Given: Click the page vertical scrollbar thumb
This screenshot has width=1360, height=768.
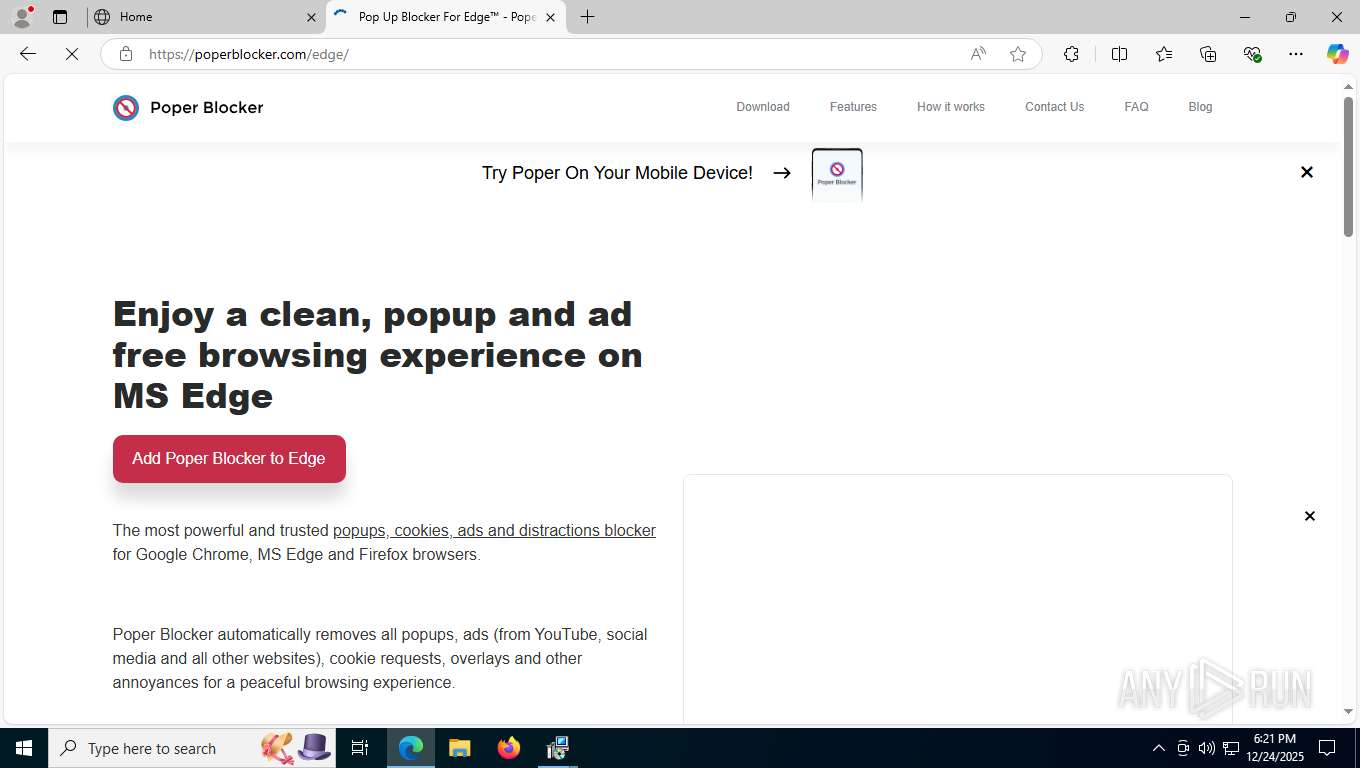Looking at the screenshot, I should (1348, 166).
